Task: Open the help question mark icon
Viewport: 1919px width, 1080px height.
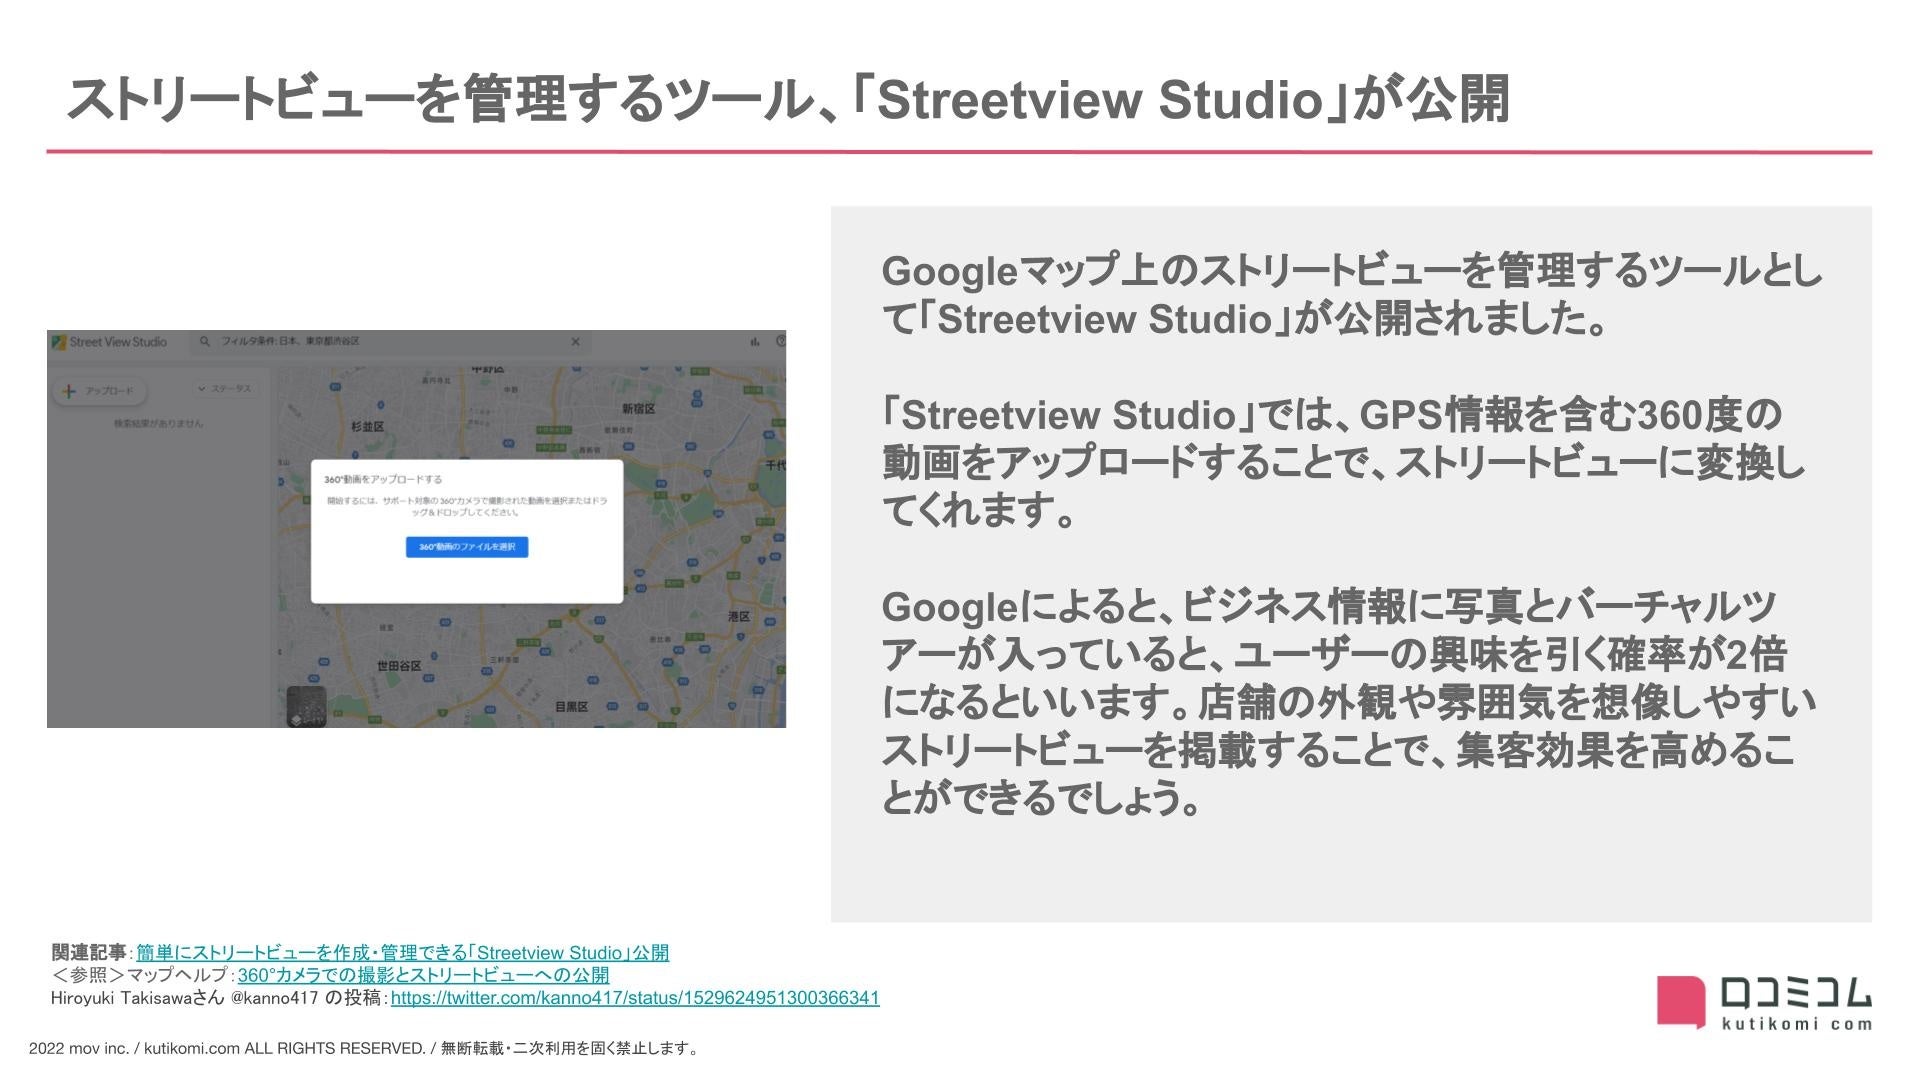Action: click(781, 342)
